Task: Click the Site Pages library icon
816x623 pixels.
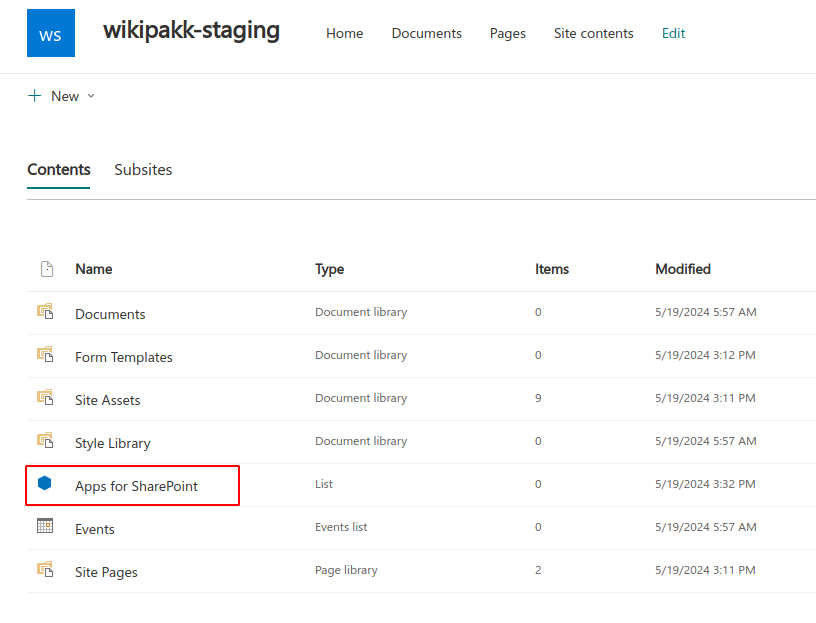Action: pos(45,569)
